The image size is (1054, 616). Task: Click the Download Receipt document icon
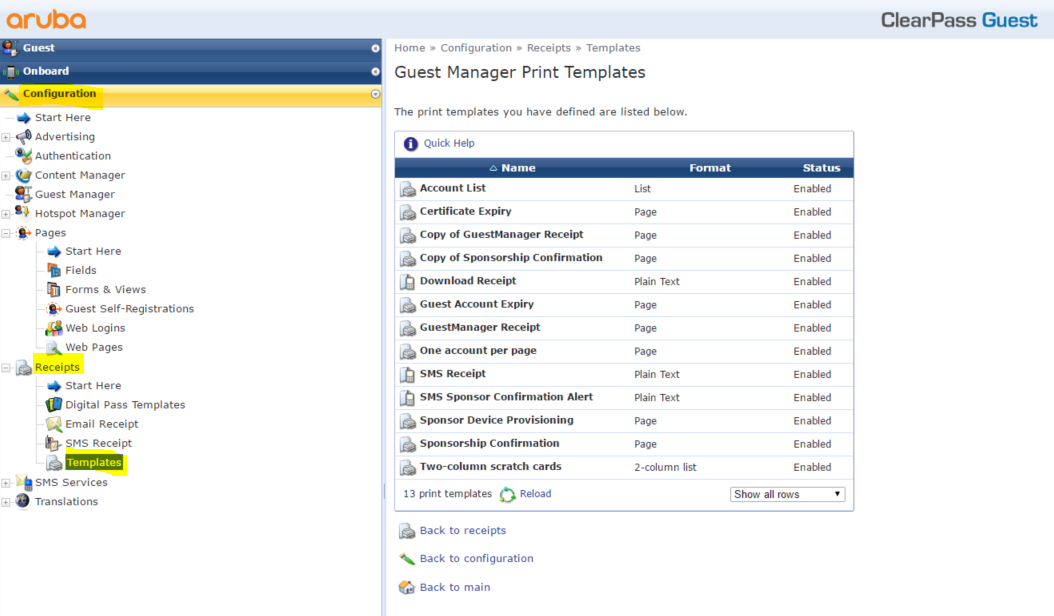click(x=407, y=282)
